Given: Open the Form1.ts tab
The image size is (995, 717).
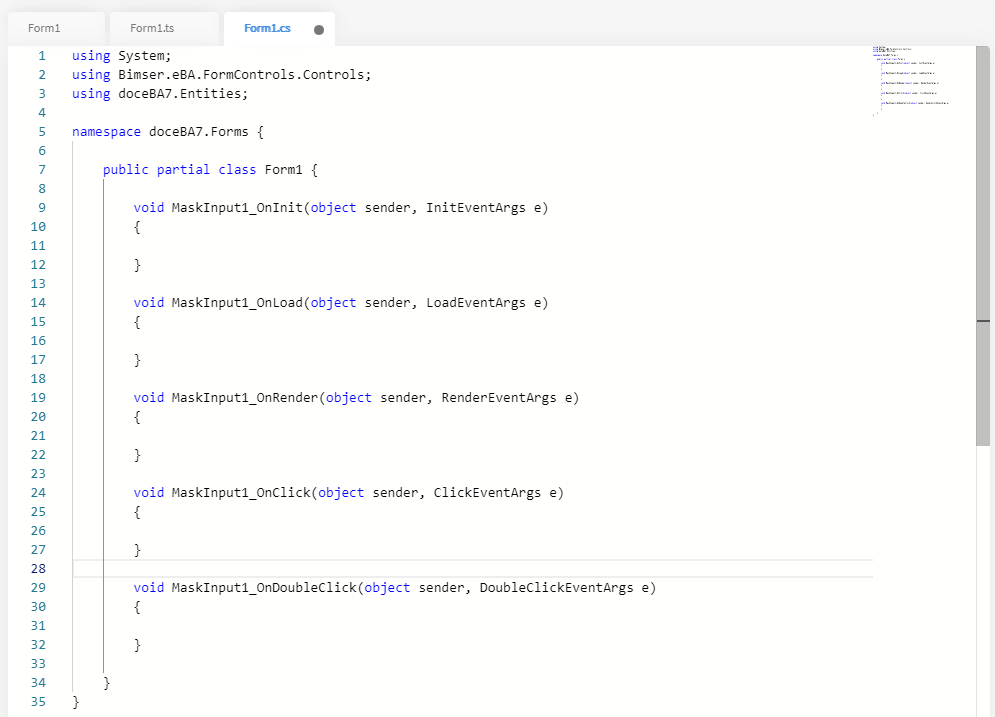Looking at the screenshot, I should (x=152, y=28).
